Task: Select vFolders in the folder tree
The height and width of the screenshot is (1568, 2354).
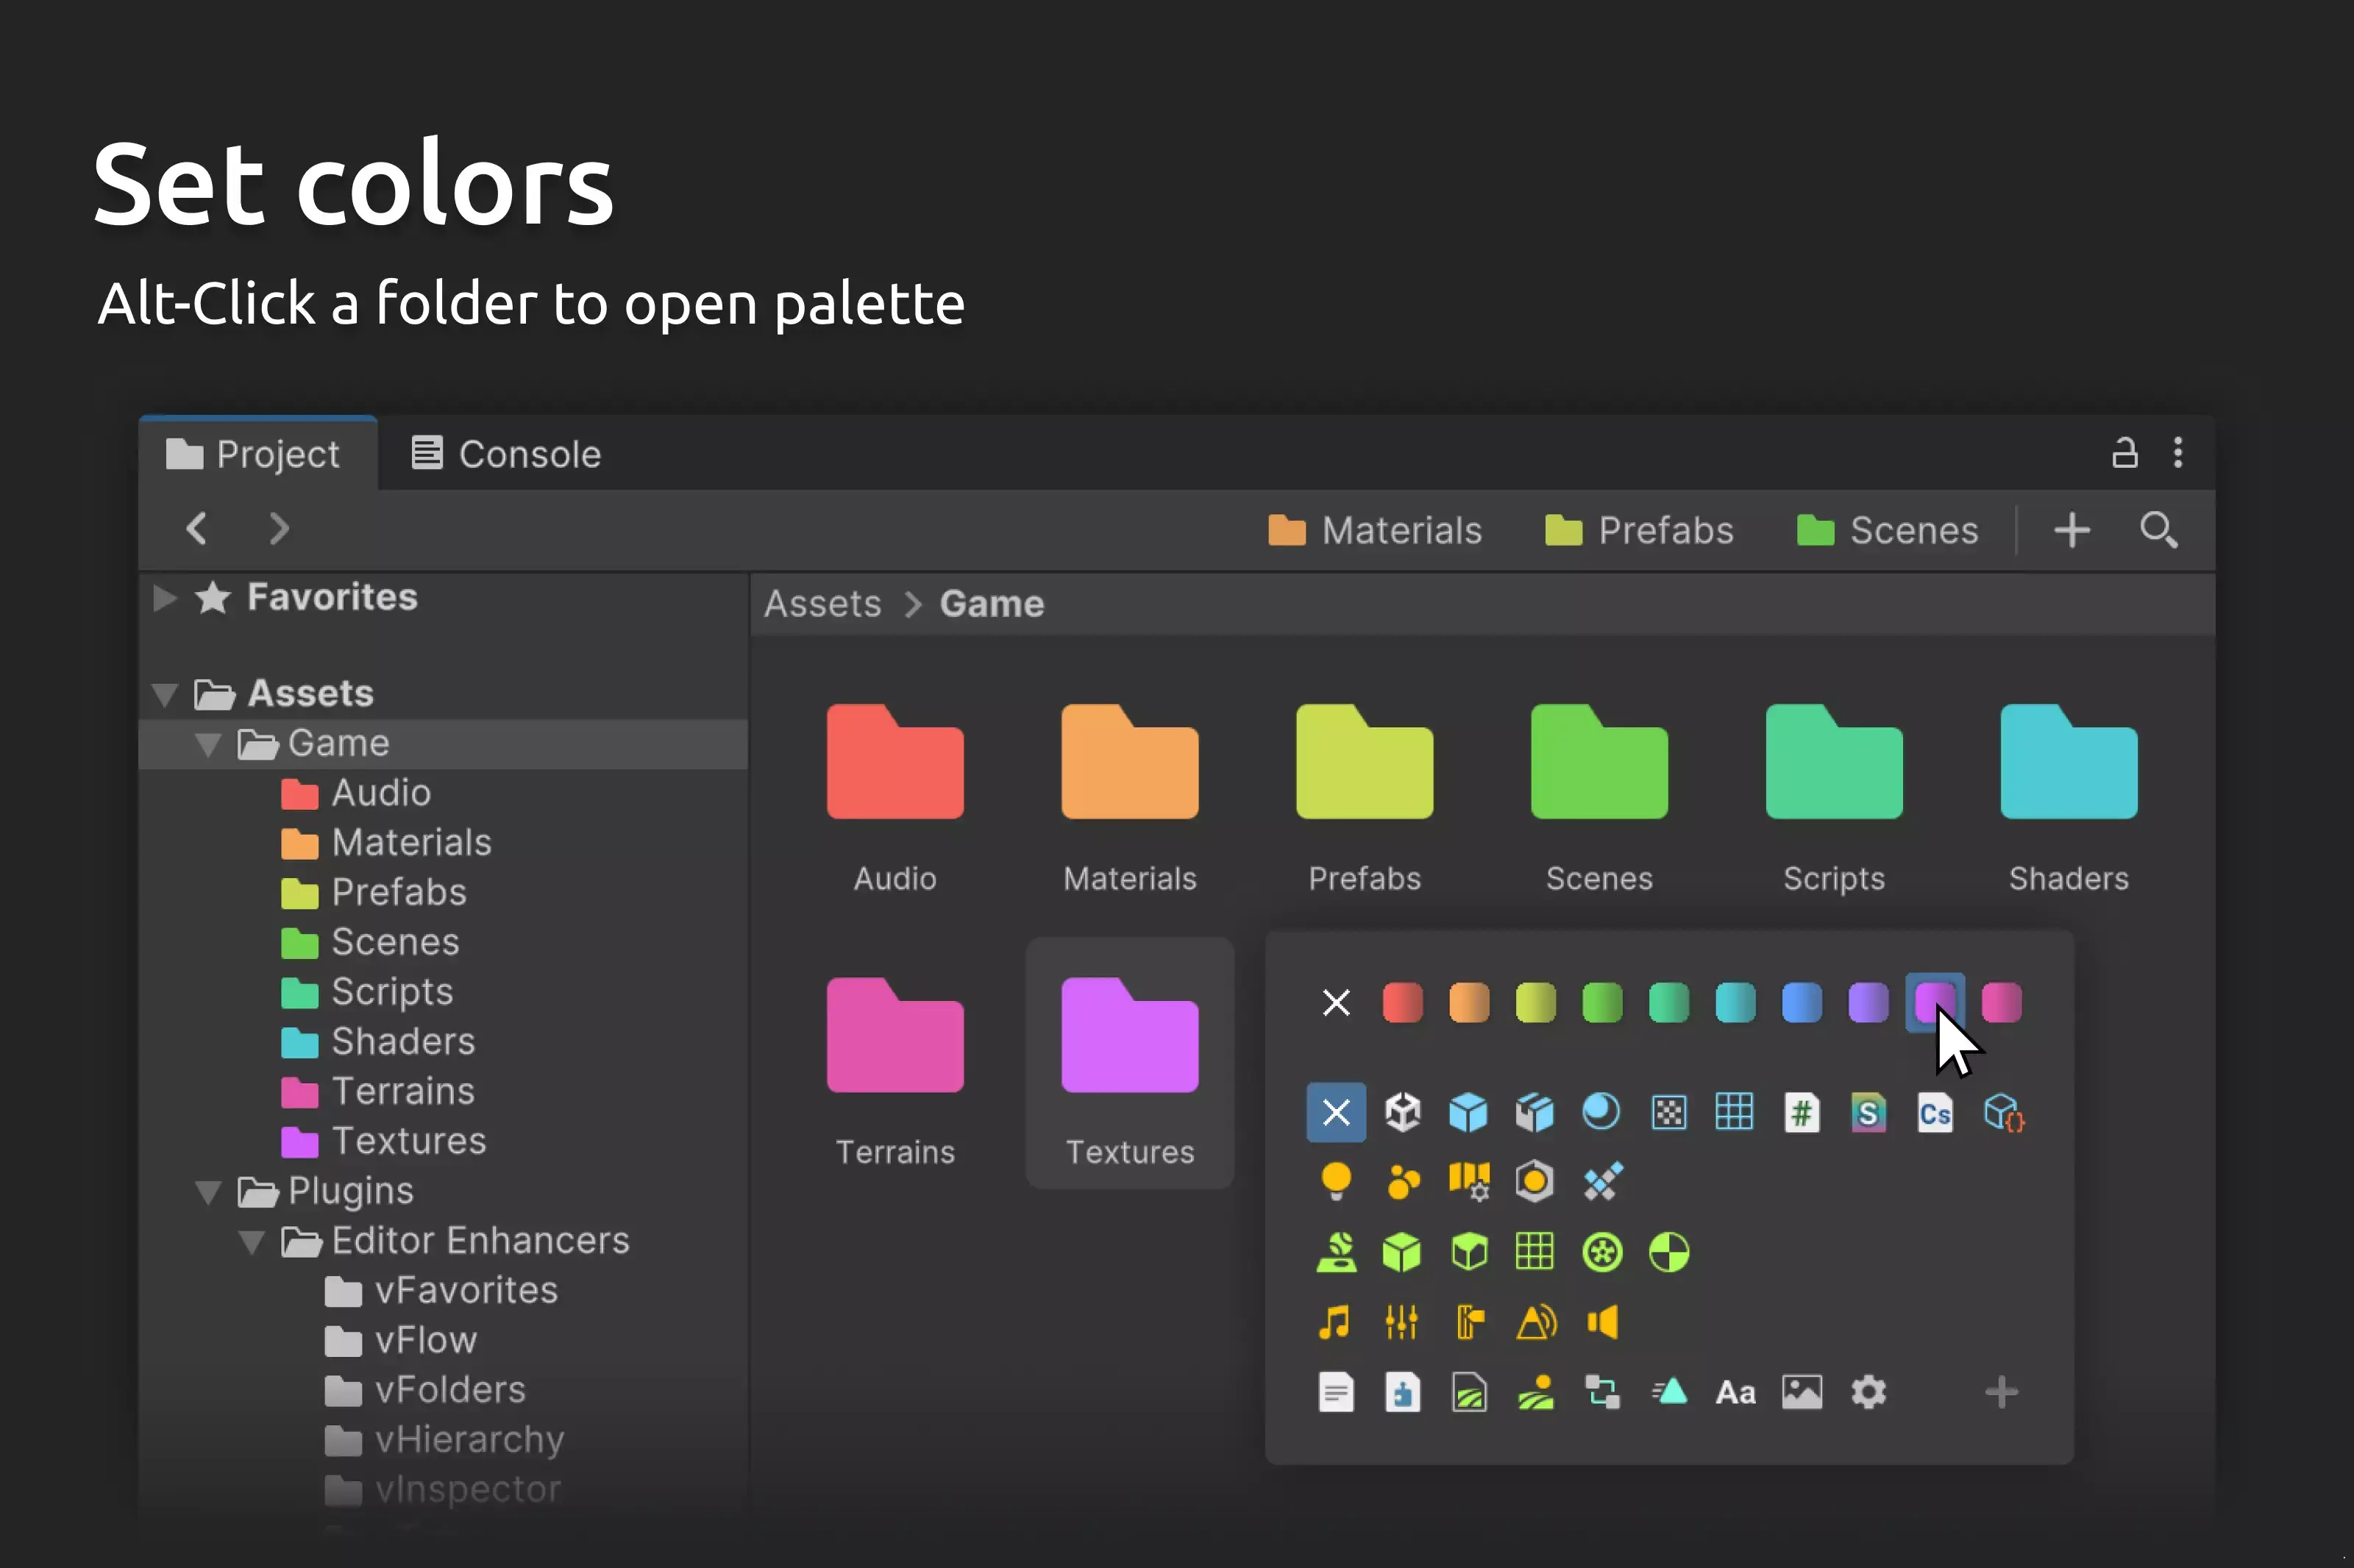Action: 450,1390
